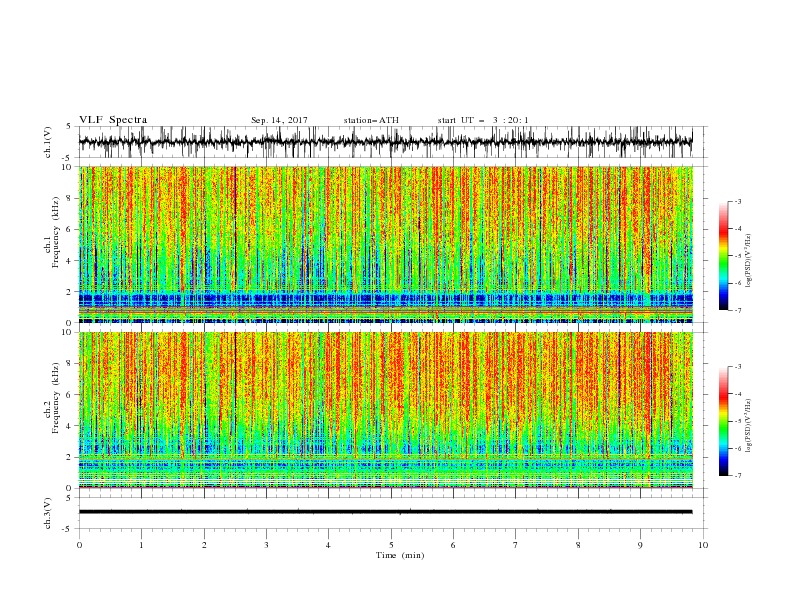Click the 'station=ATH' label
This screenshot has height=612, width=792.
tap(371, 120)
